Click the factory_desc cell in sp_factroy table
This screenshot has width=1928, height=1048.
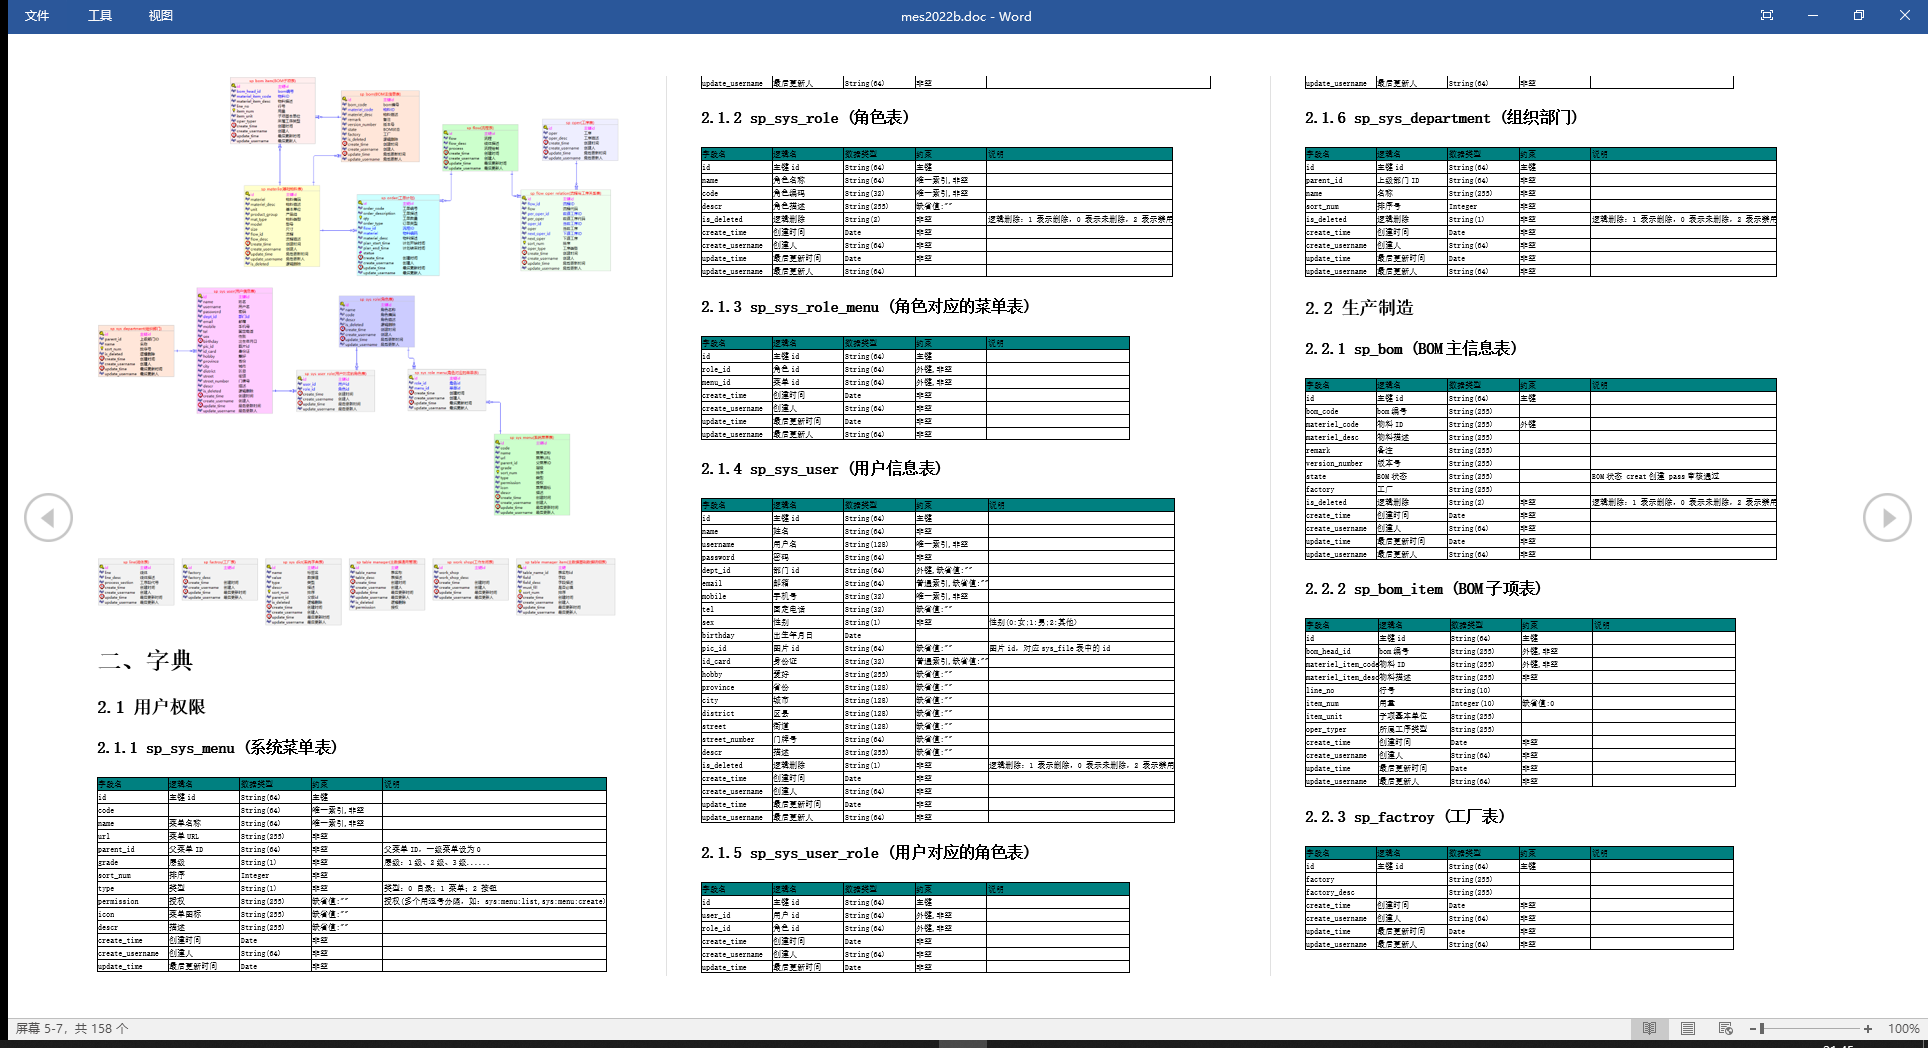[1340, 892]
